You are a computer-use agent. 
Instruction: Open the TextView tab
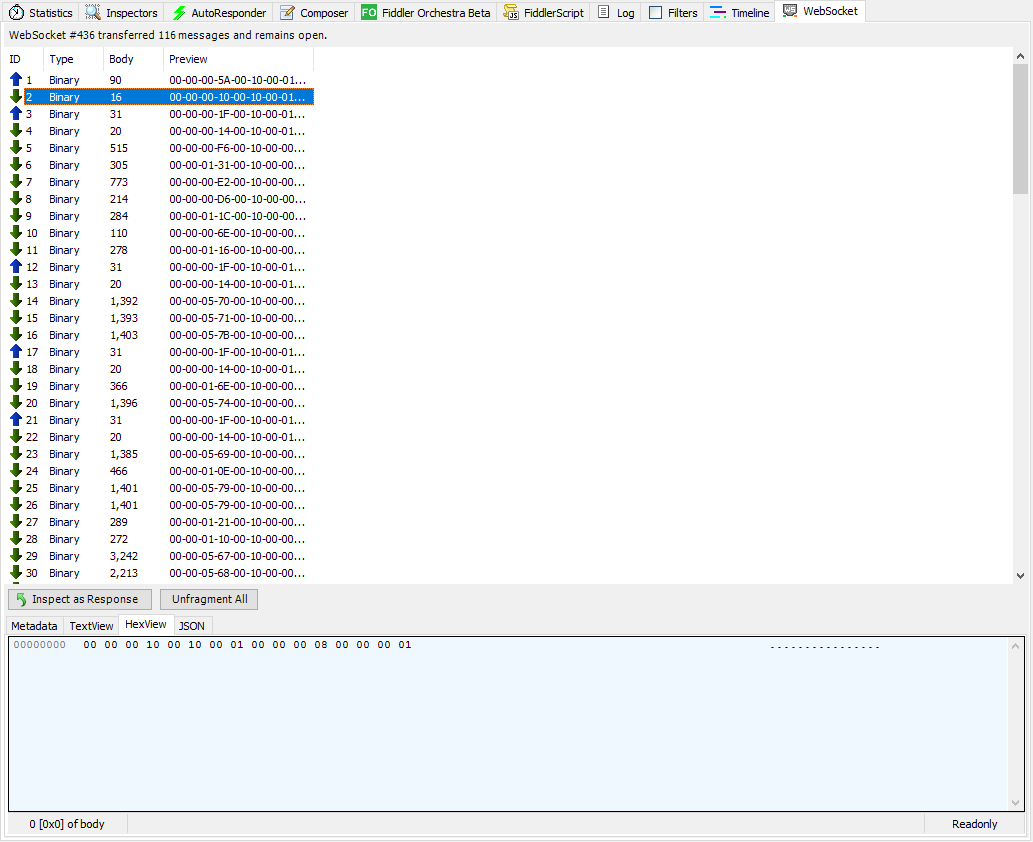[x=91, y=626]
